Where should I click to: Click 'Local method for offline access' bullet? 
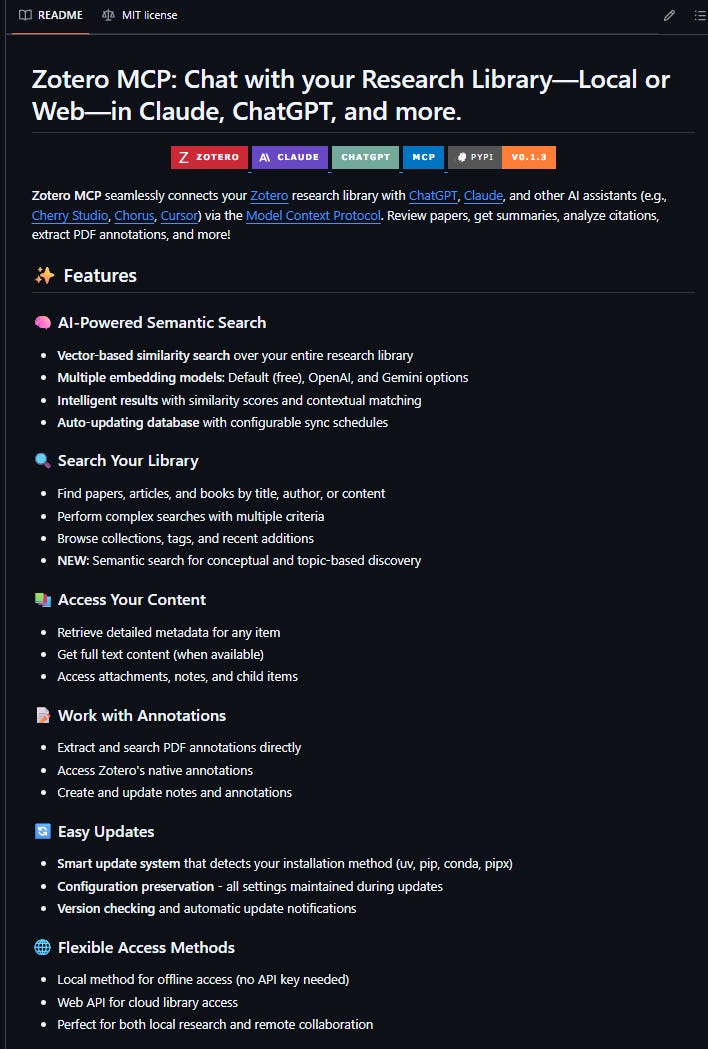203,980
